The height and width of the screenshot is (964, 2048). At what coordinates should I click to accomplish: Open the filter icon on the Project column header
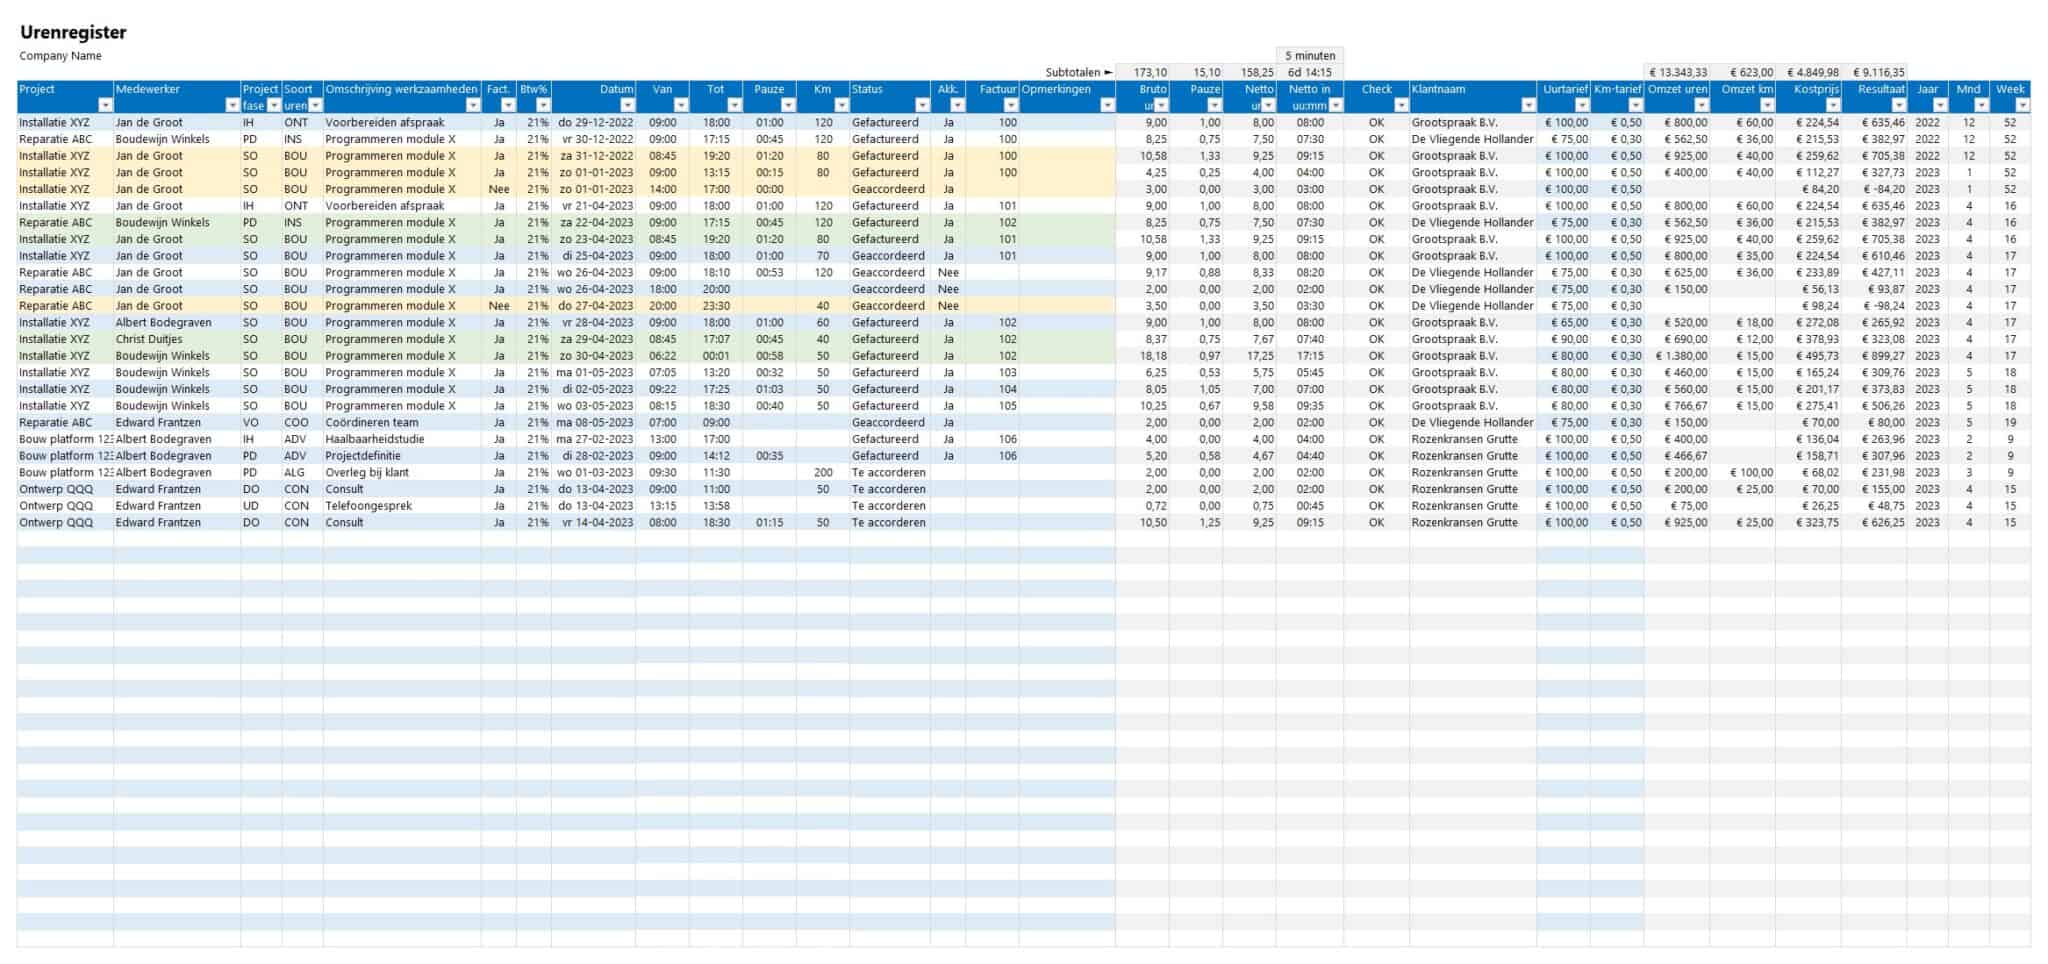[x=104, y=106]
